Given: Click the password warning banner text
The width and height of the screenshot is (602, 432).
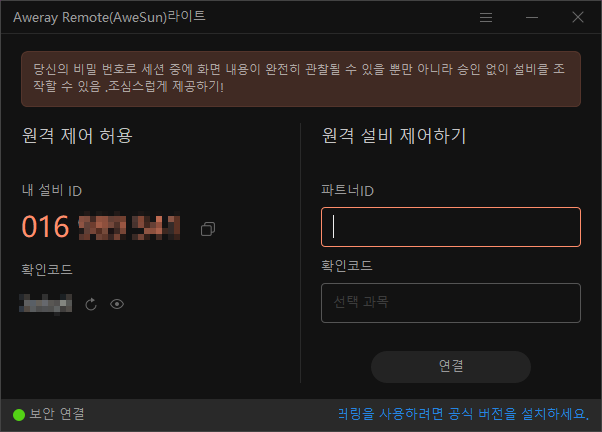Looking at the screenshot, I should click(299, 78).
